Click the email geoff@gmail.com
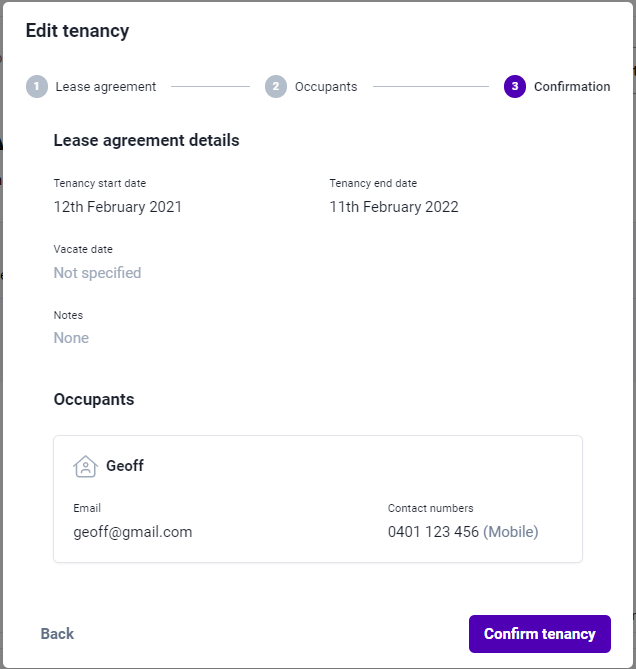This screenshot has height=669, width=636. point(133,532)
